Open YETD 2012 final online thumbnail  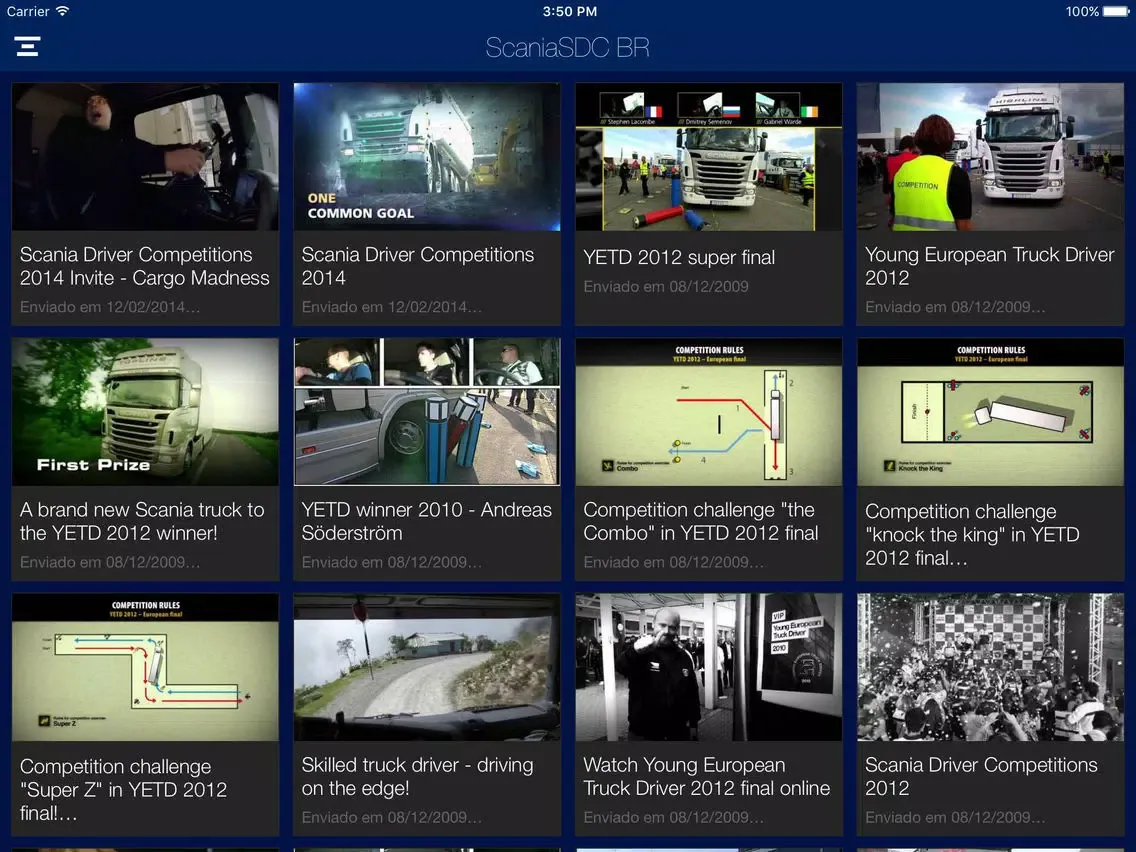[709, 667]
